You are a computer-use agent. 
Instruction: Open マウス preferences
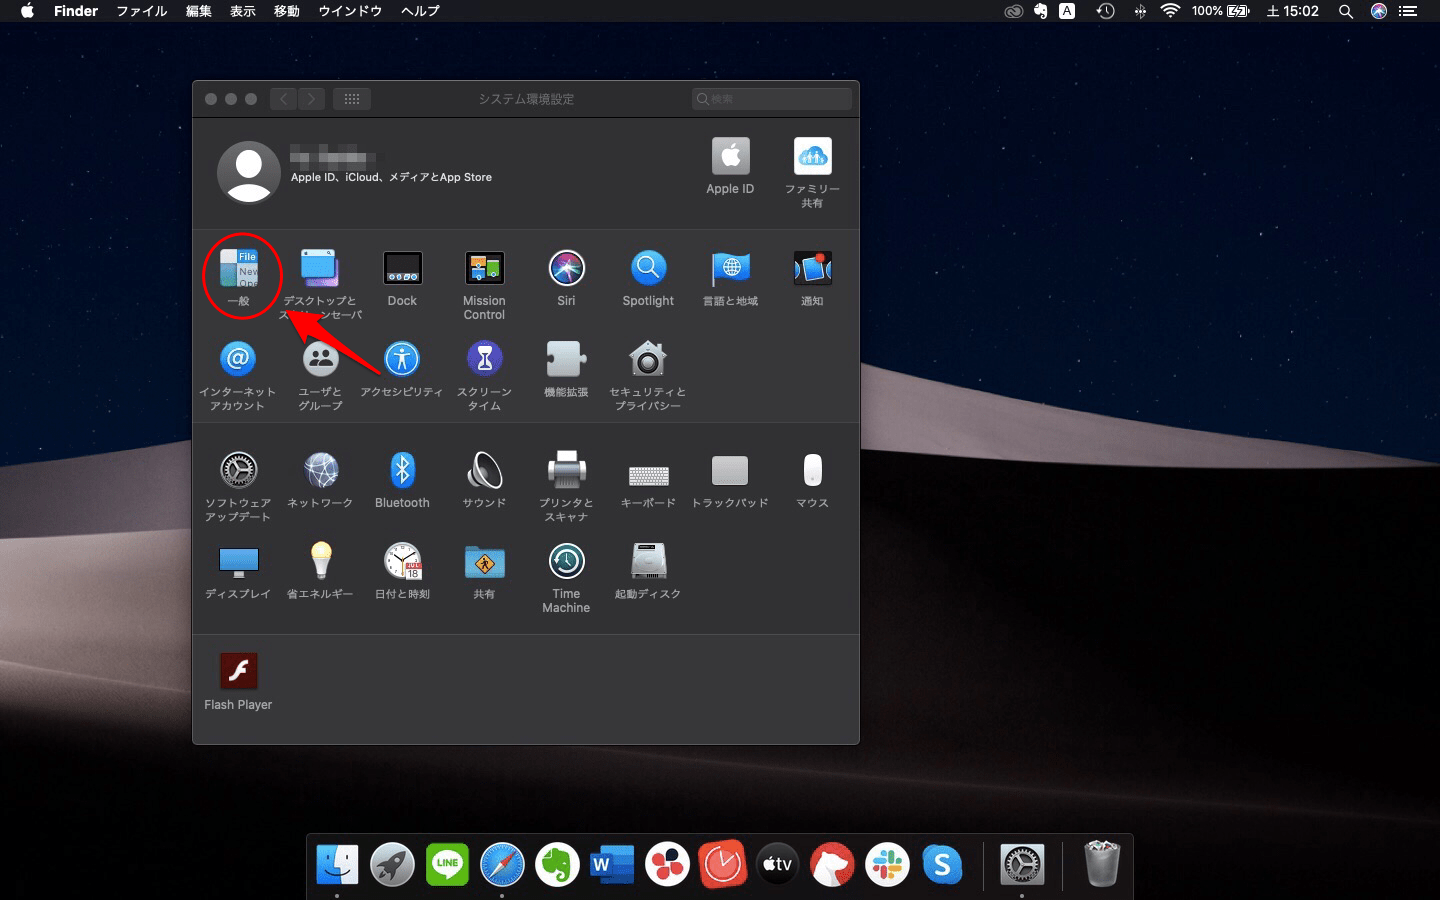(812, 470)
